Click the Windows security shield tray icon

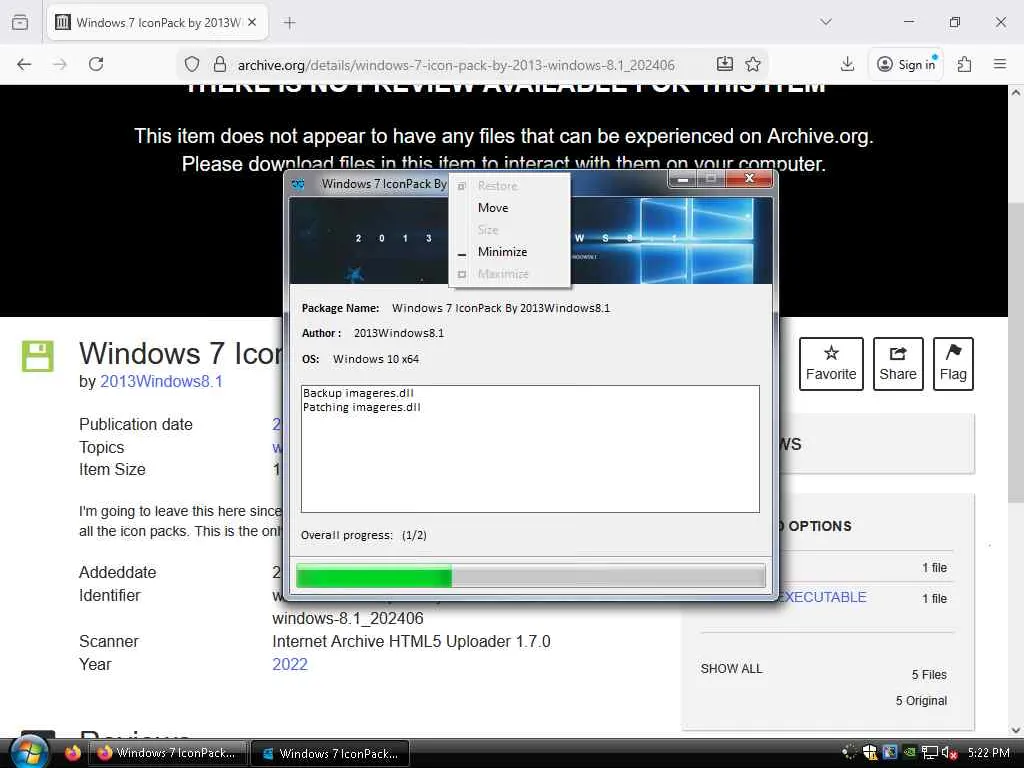pyautogui.click(x=870, y=752)
